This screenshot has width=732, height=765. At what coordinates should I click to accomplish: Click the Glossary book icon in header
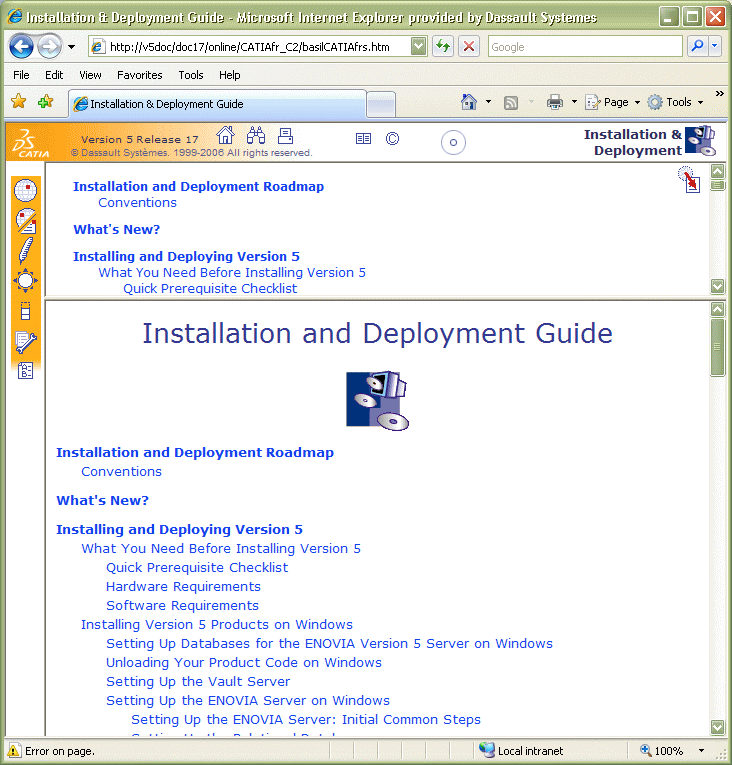363,139
